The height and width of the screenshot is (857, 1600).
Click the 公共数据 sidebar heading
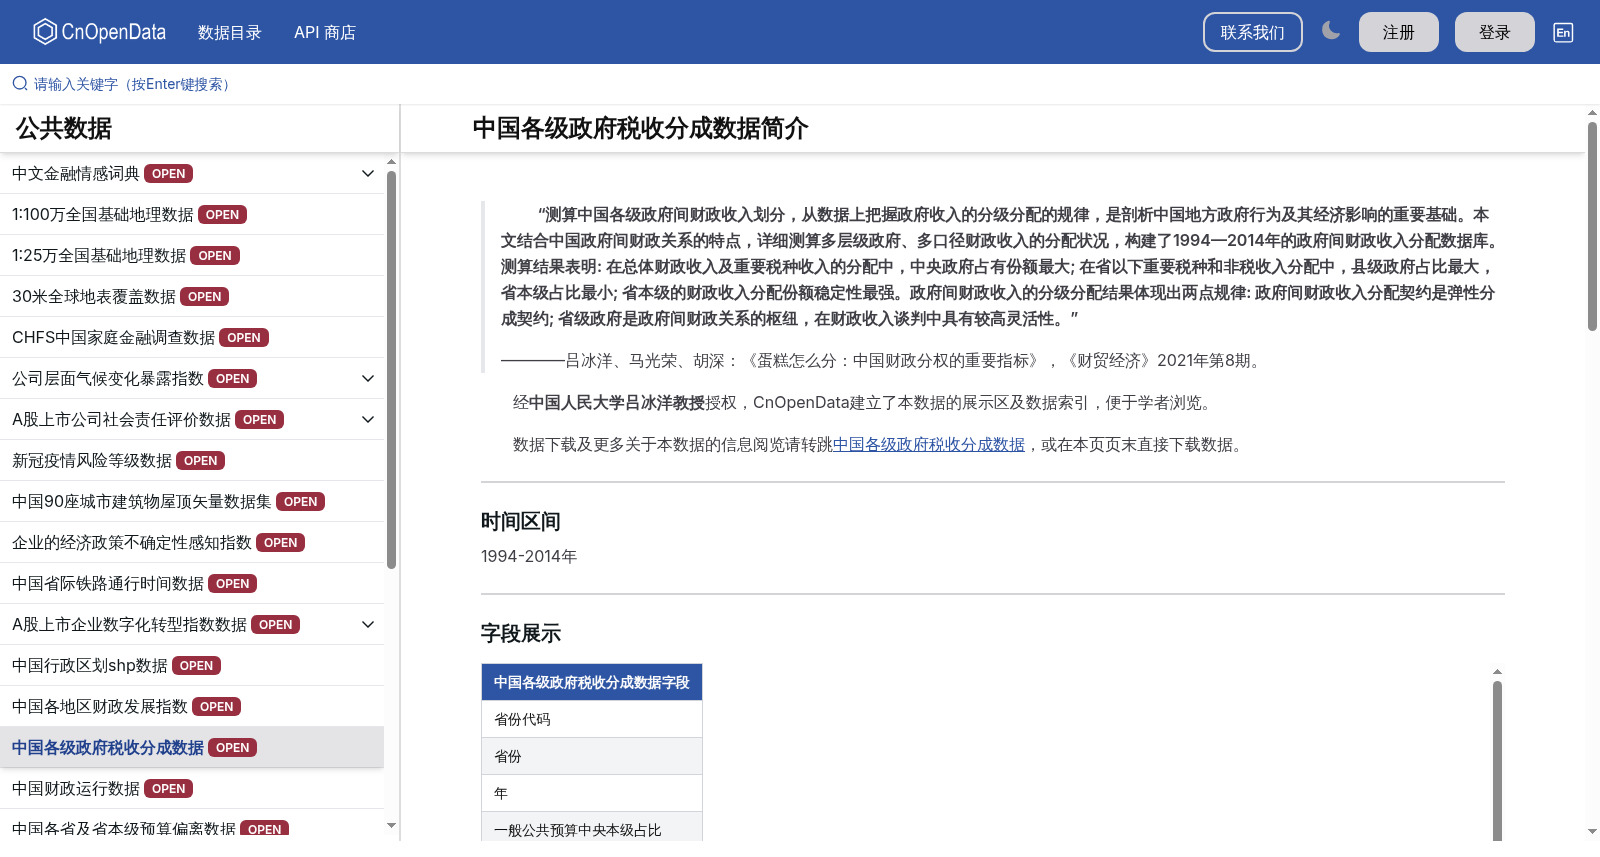[64, 128]
